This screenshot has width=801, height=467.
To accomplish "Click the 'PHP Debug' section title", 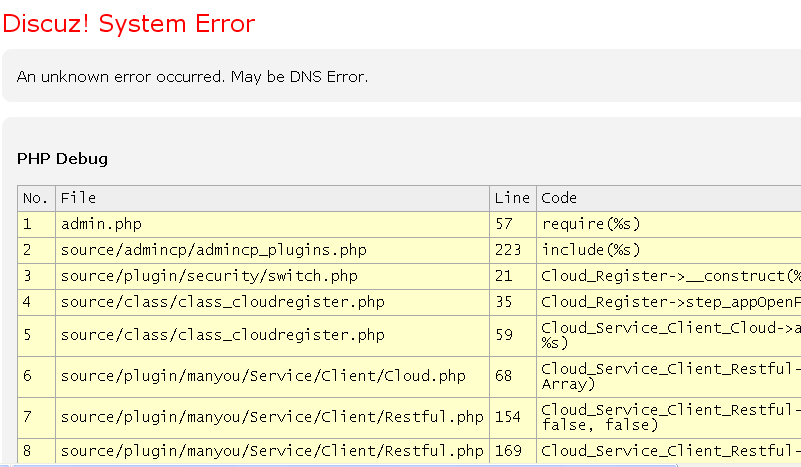I will [x=62, y=159].
